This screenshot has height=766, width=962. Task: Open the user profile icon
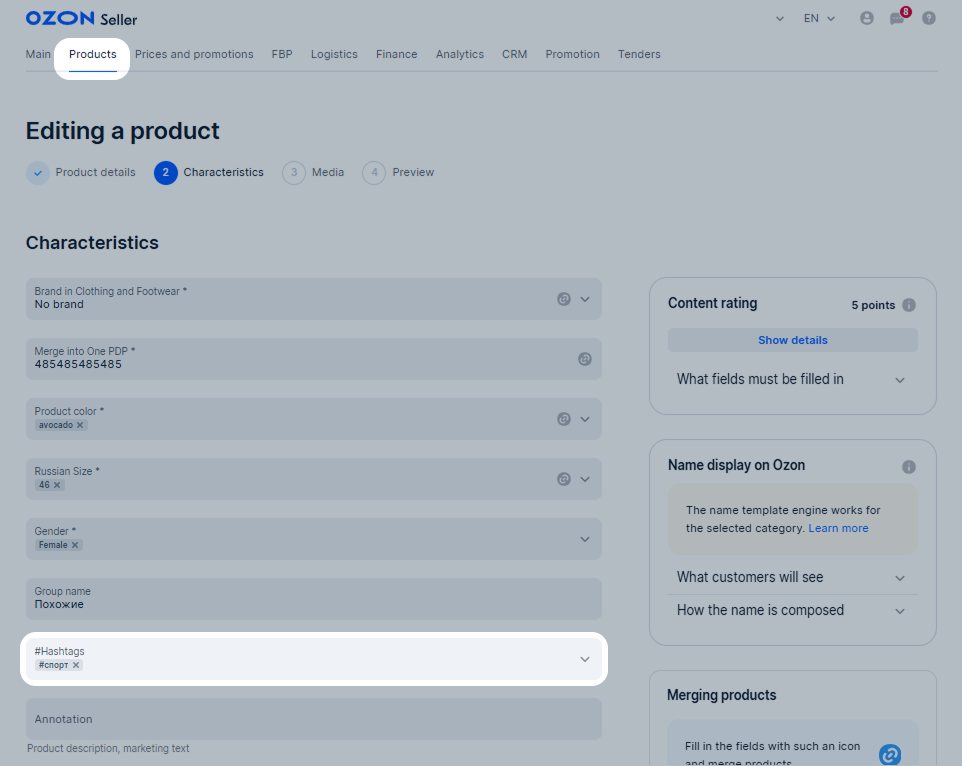pos(866,18)
